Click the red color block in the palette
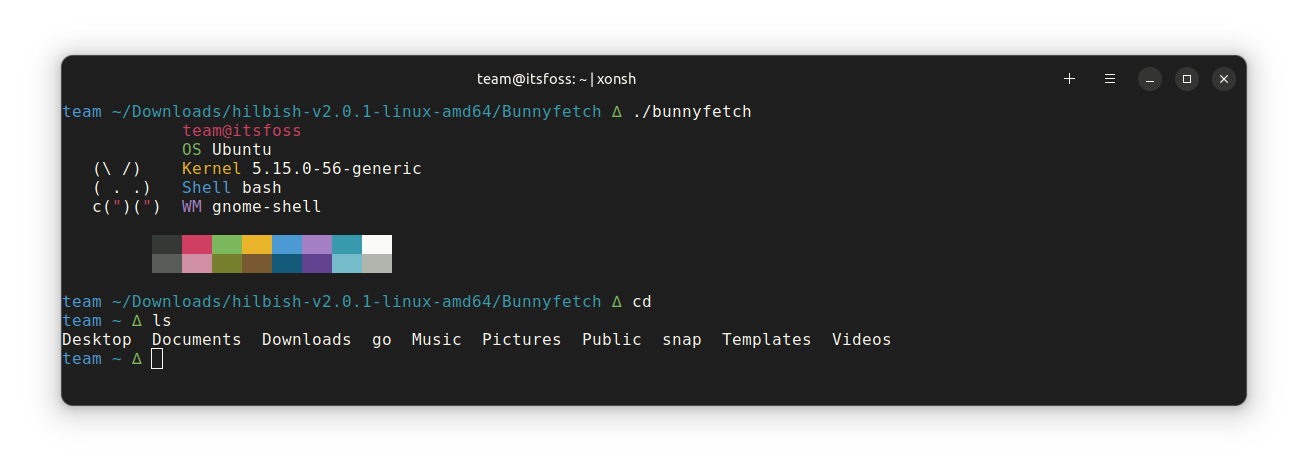Screen dimensions: 1308x473 click(x=197, y=245)
